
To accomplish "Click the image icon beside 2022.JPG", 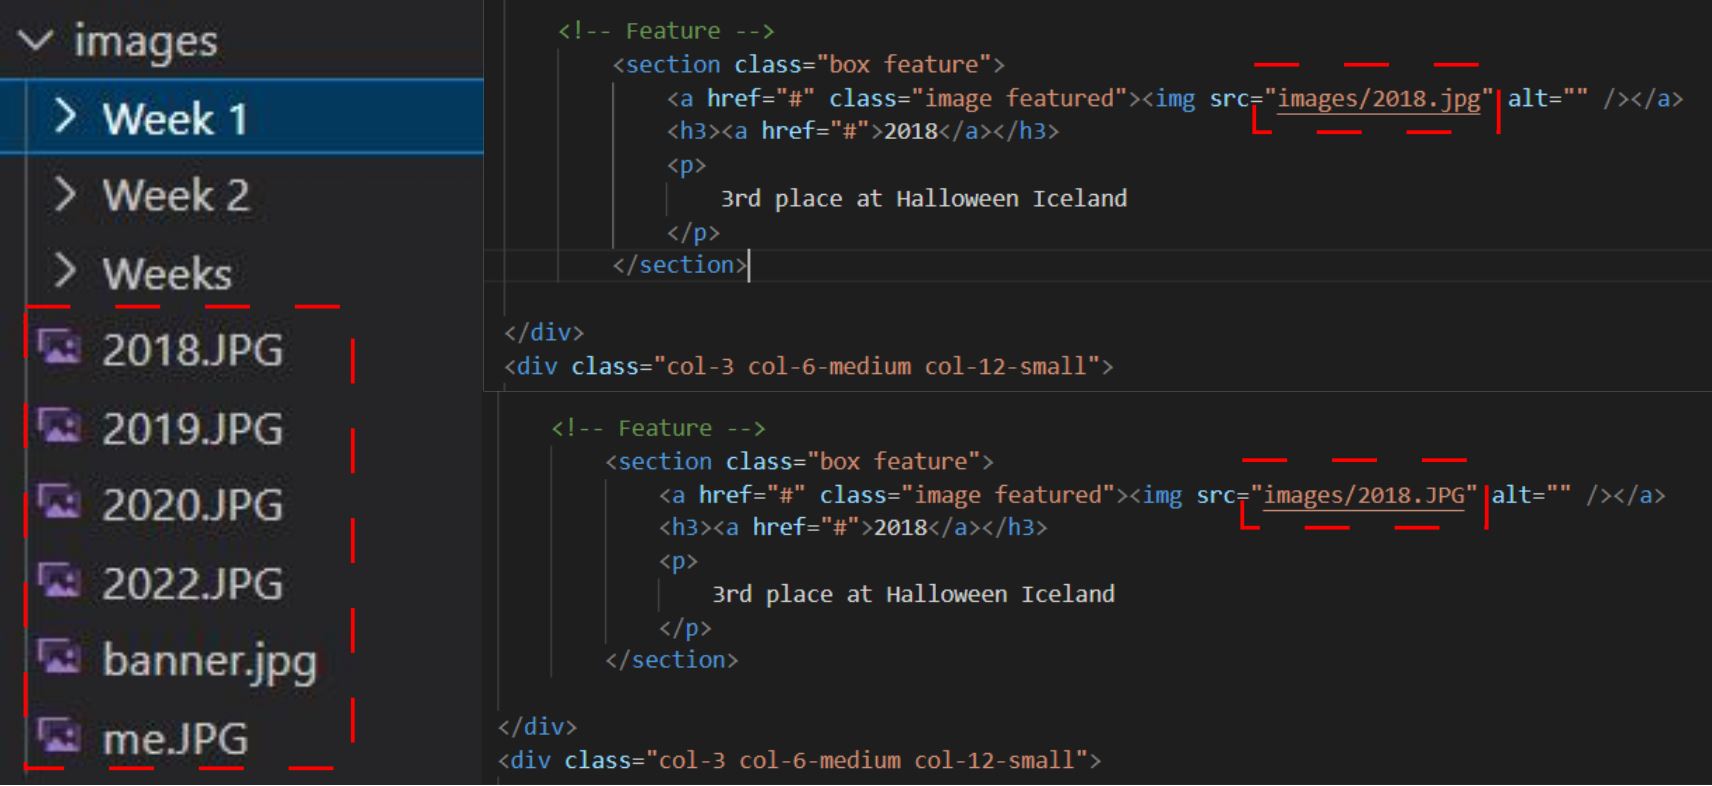I will pyautogui.click(x=59, y=580).
